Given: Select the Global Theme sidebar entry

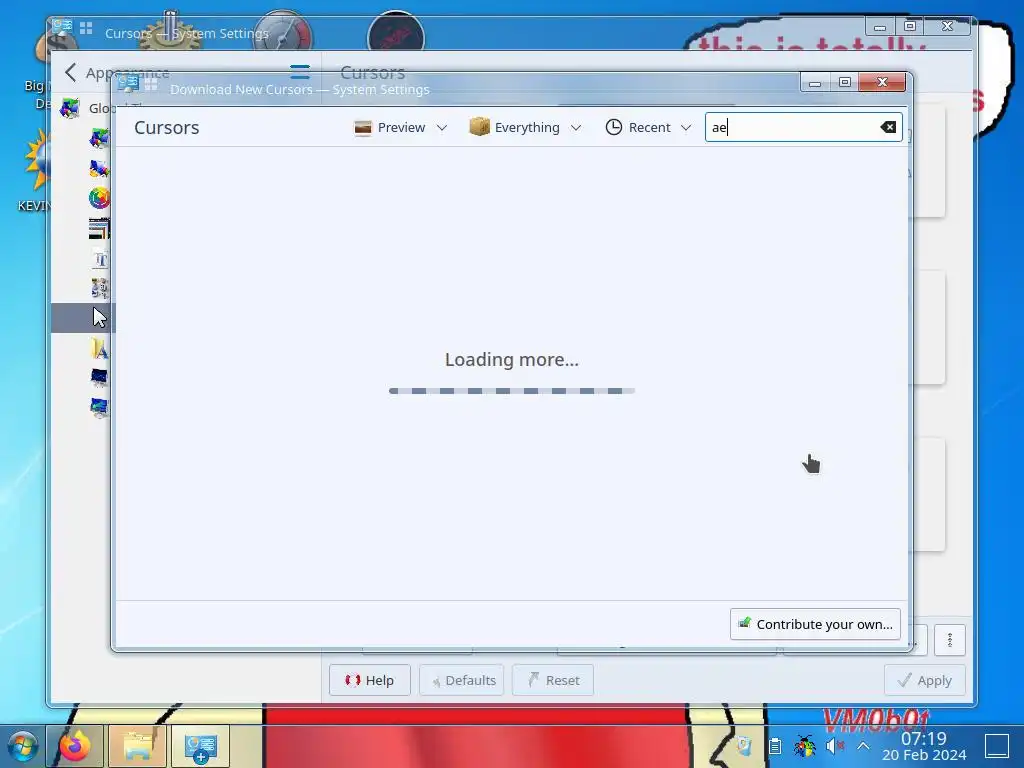Looking at the screenshot, I should coord(84,108).
